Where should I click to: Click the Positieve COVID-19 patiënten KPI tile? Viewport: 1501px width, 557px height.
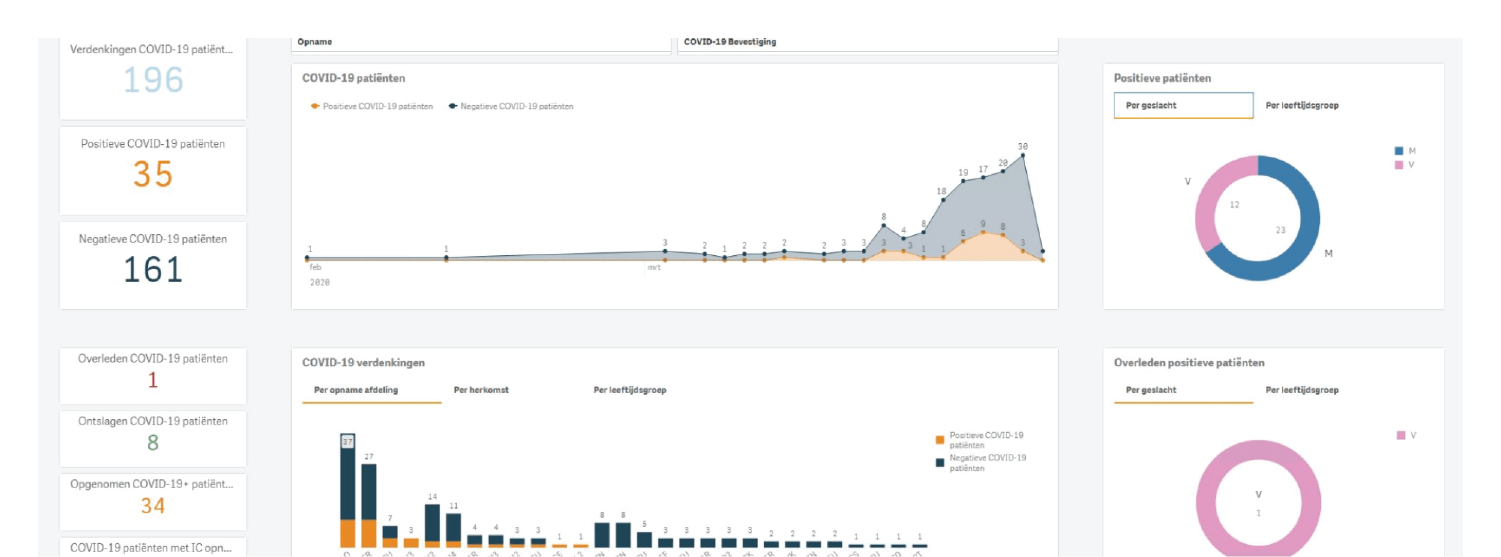click(x=153, y=170)
